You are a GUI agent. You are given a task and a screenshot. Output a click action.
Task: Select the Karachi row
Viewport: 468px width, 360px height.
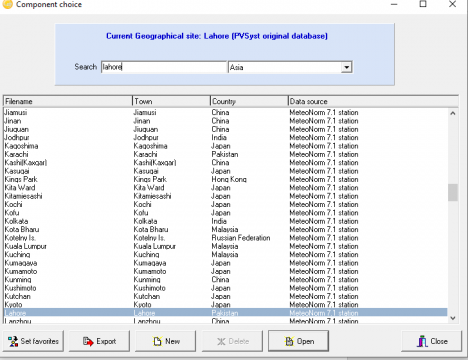pos(225,154)
